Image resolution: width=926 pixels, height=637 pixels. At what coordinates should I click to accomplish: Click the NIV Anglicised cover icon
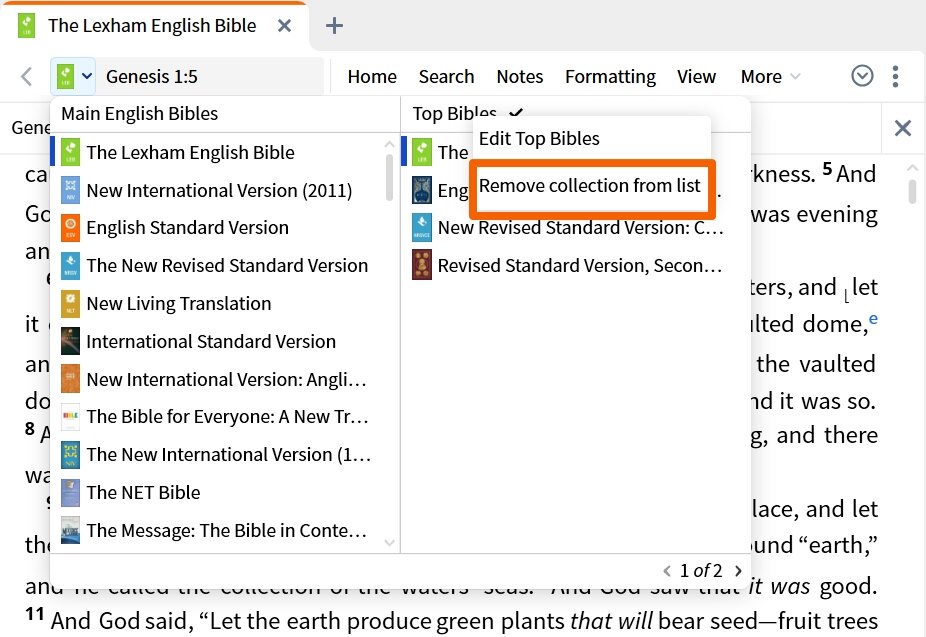click(70, 379)
